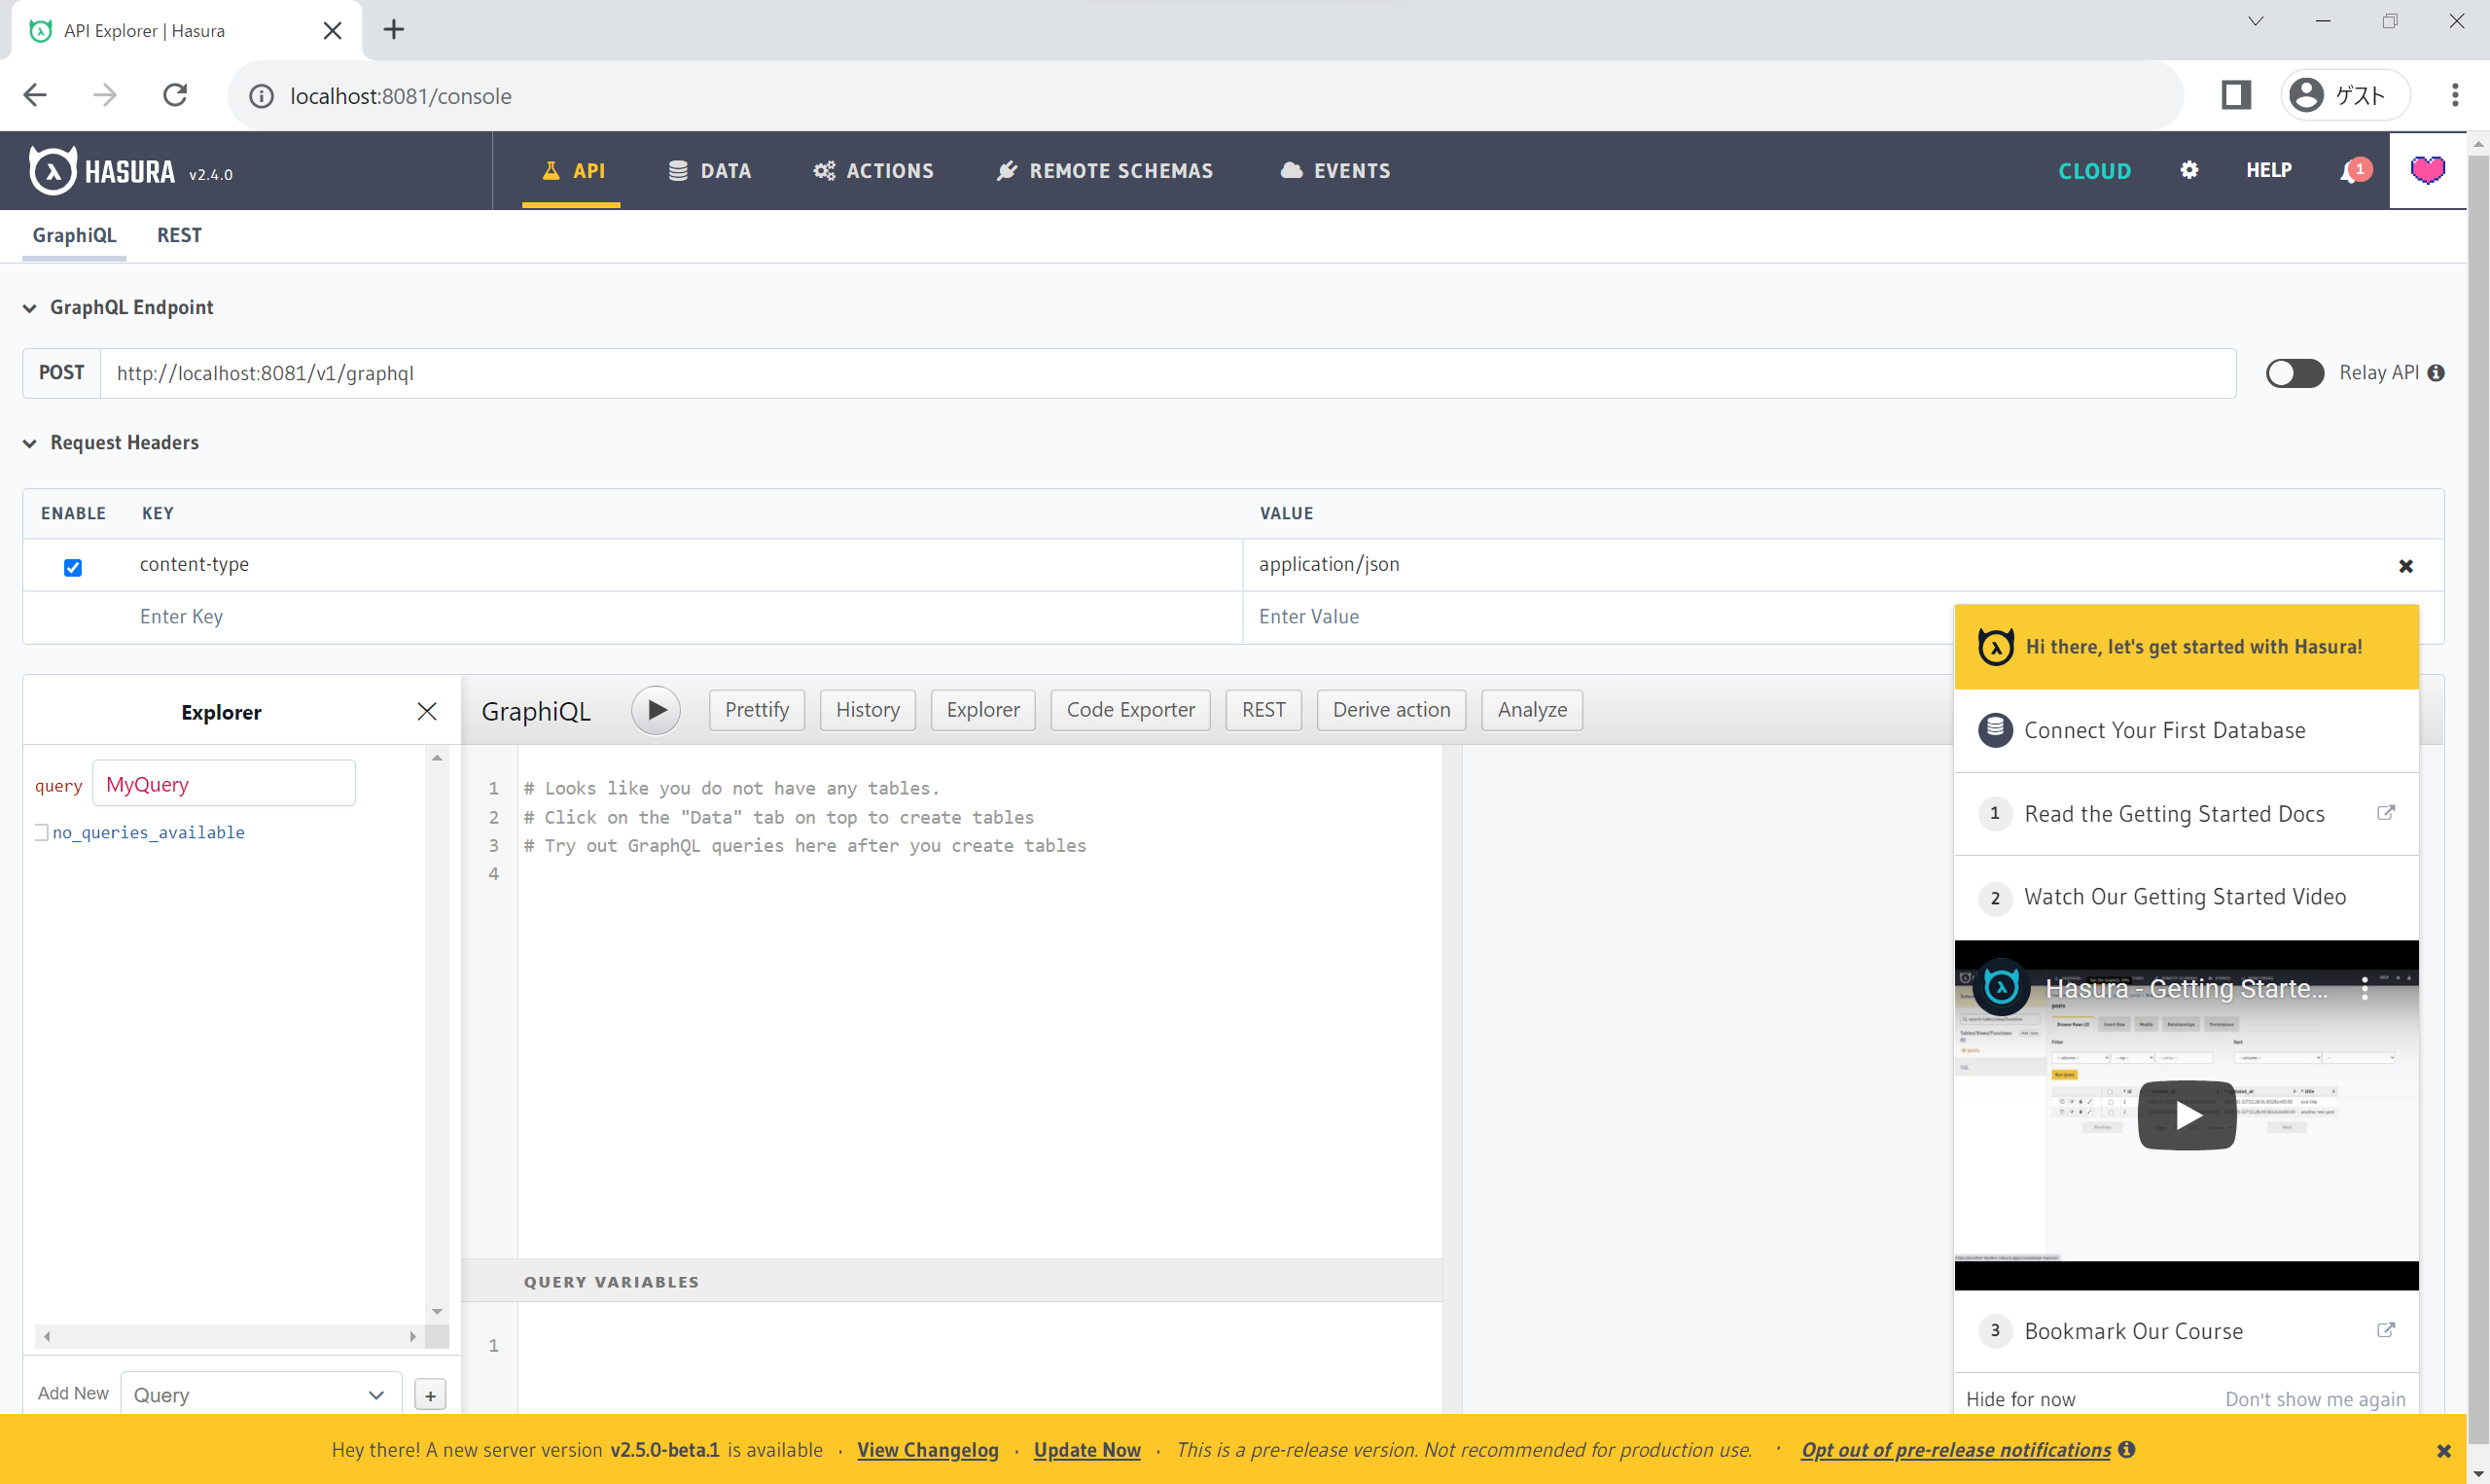Open tab search chevron in title bar
The height and width of the screenshot is (1484, 2490).
click(2255, 21)
